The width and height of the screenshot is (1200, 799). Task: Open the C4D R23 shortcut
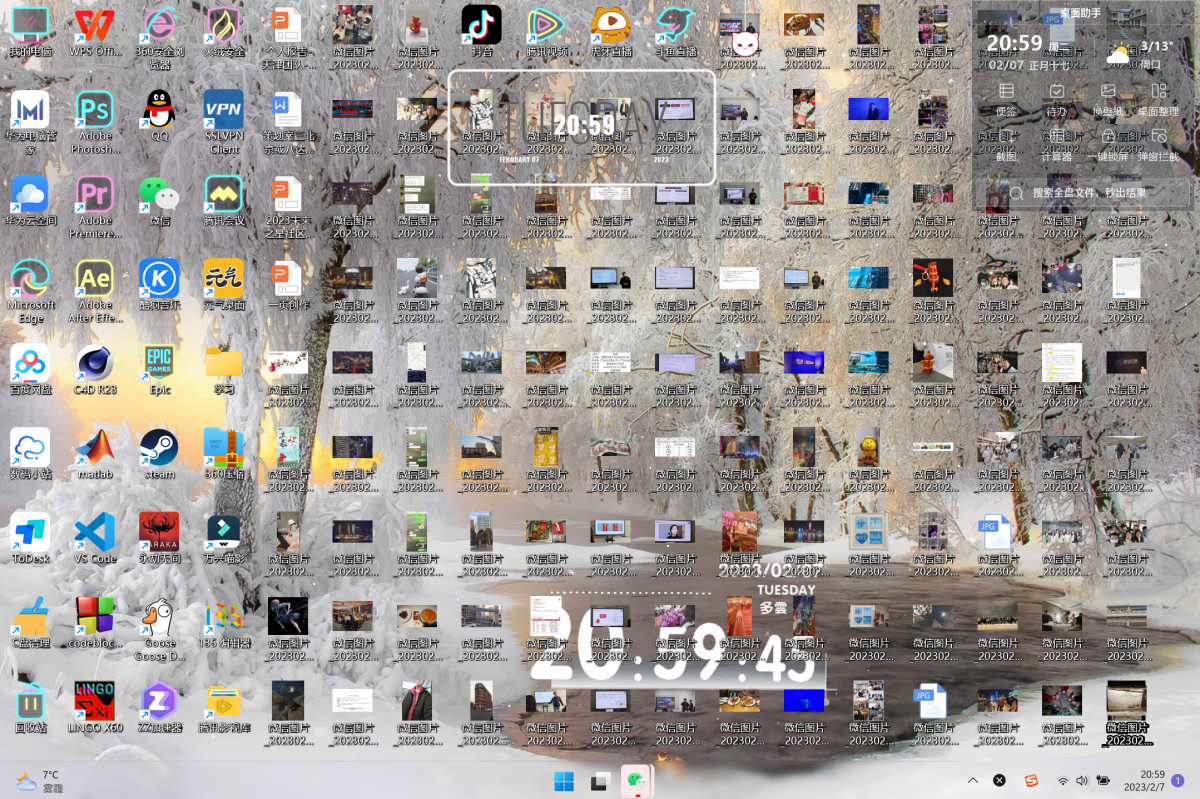tap(95, 363)
